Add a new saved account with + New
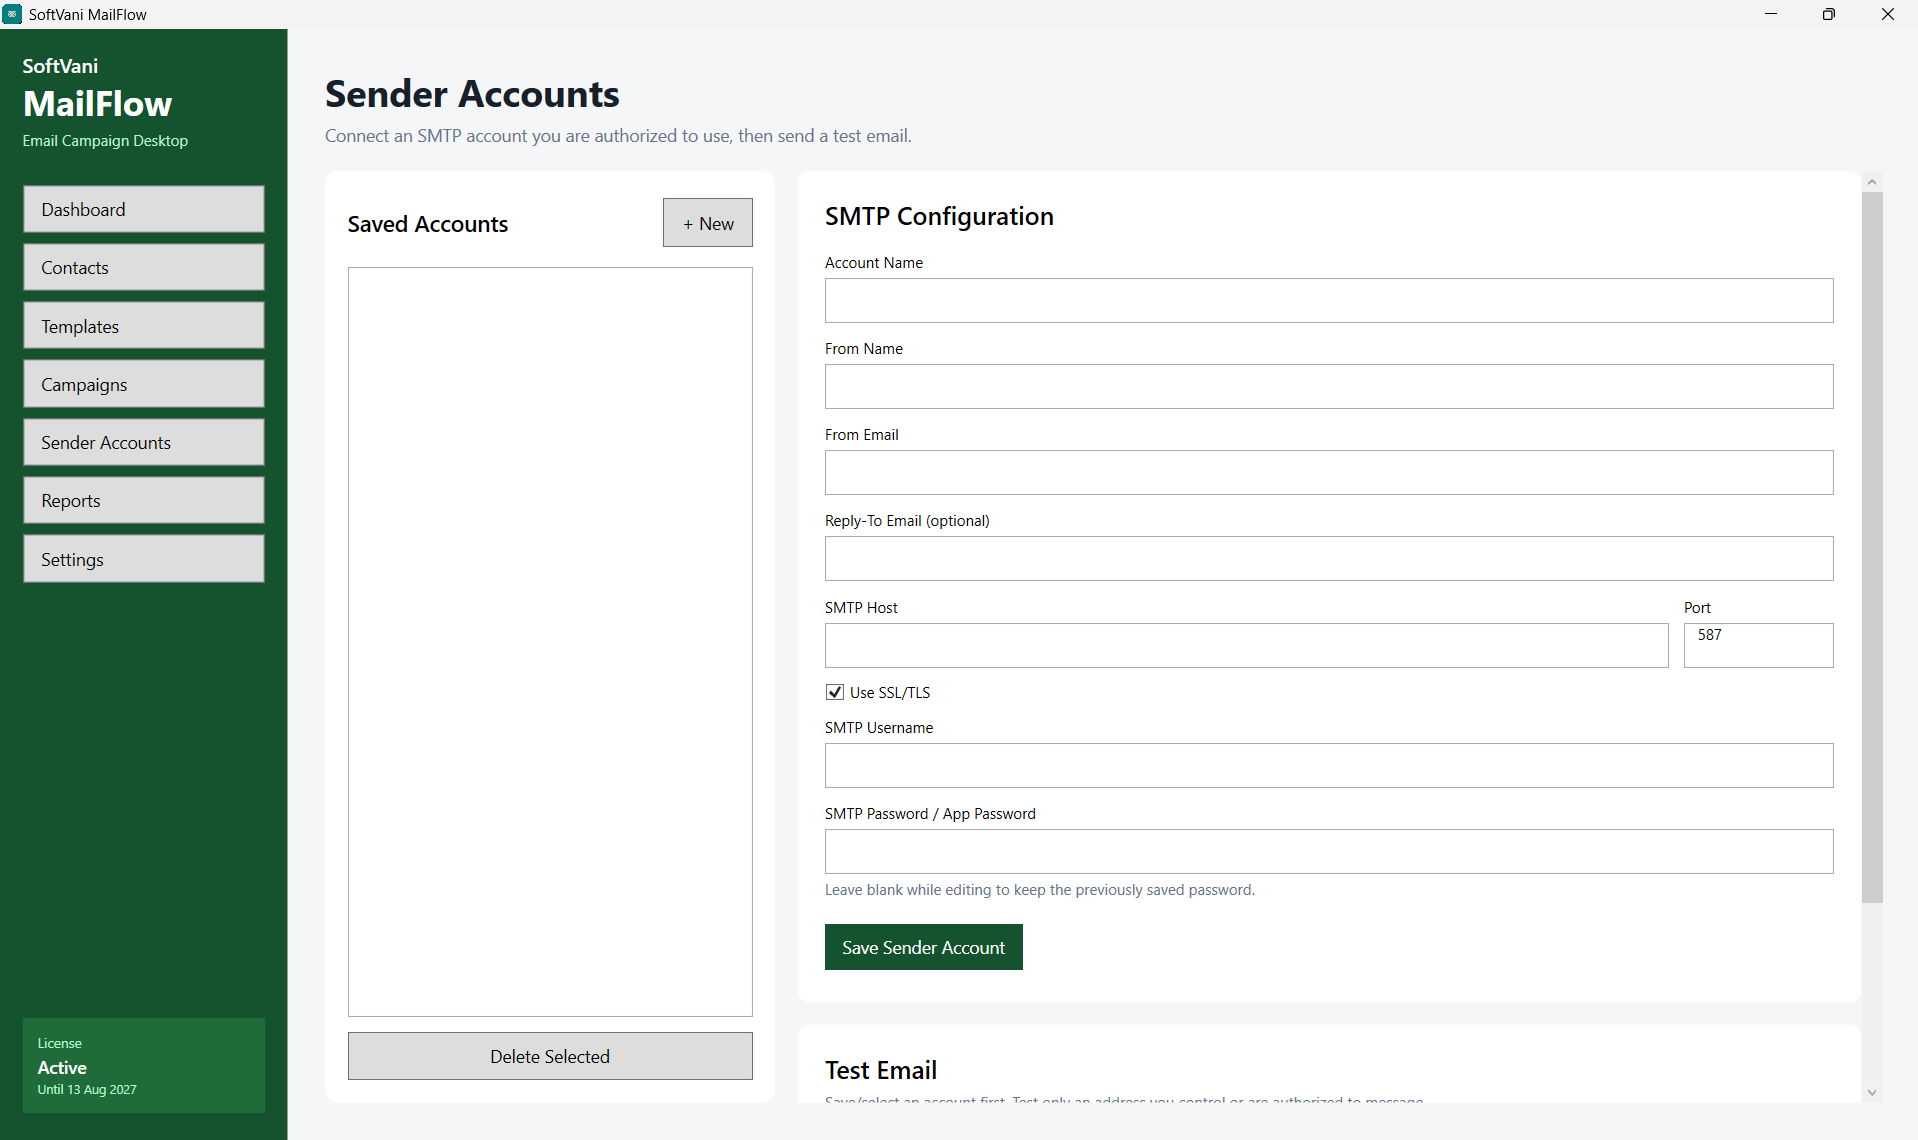The image size is (1918, 1140). [708, 223]
